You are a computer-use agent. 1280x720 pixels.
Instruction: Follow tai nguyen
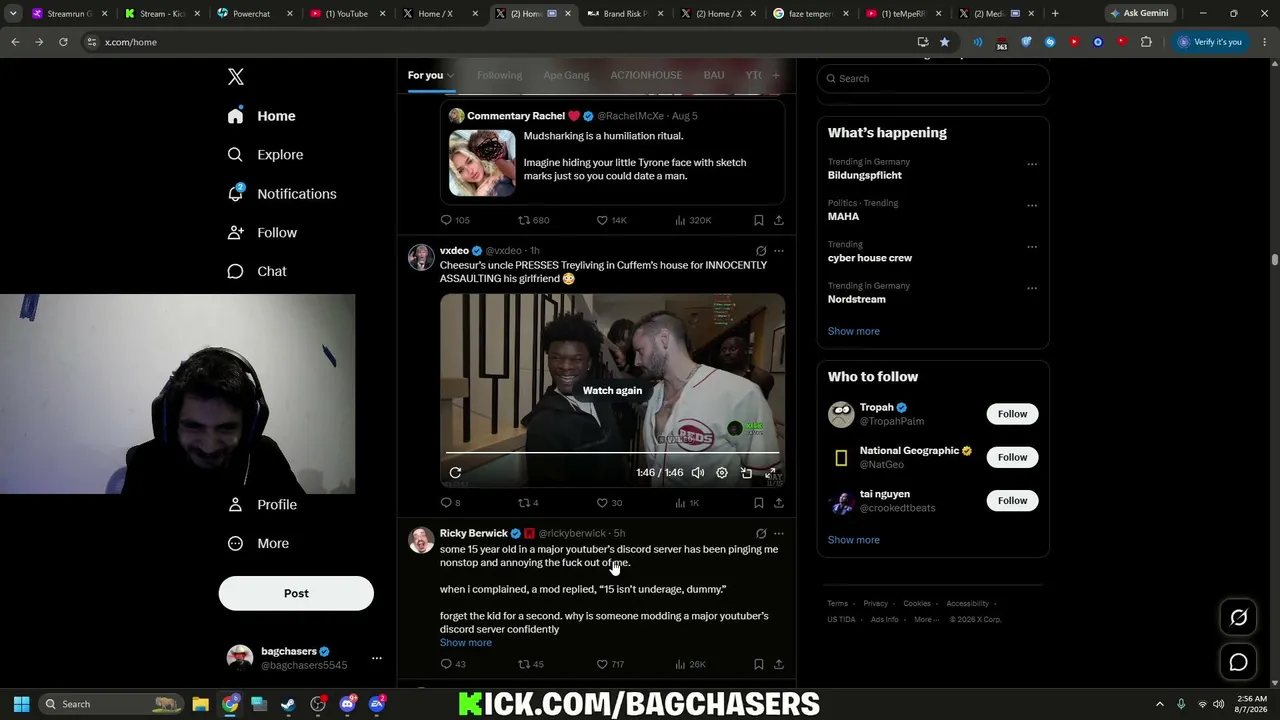click(x=1012, y=501)
